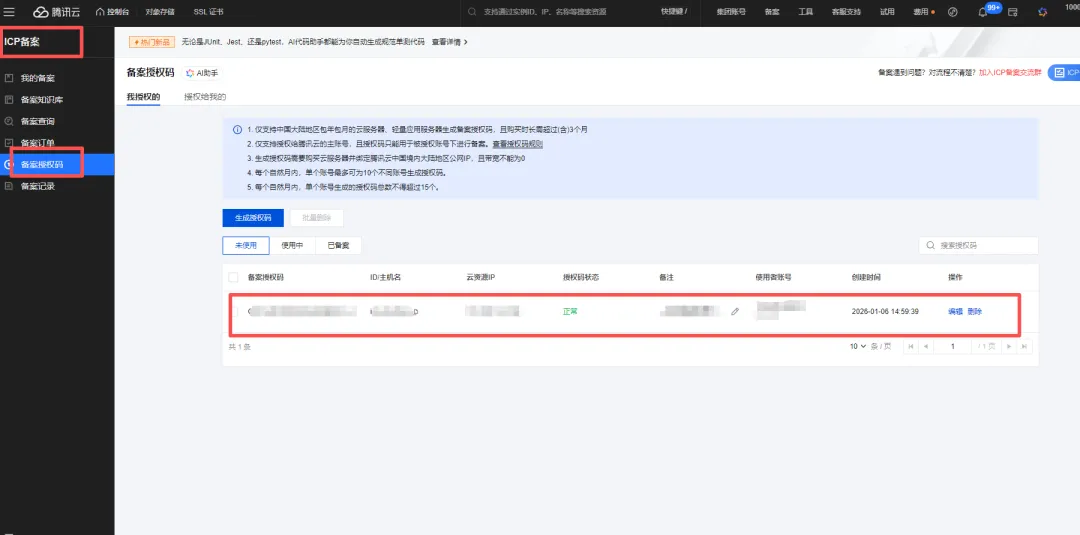Switch to the 授权给我的 tab
Image resolution: width=1080 pixels, height=535 pixels.
(x=205, y=97)
